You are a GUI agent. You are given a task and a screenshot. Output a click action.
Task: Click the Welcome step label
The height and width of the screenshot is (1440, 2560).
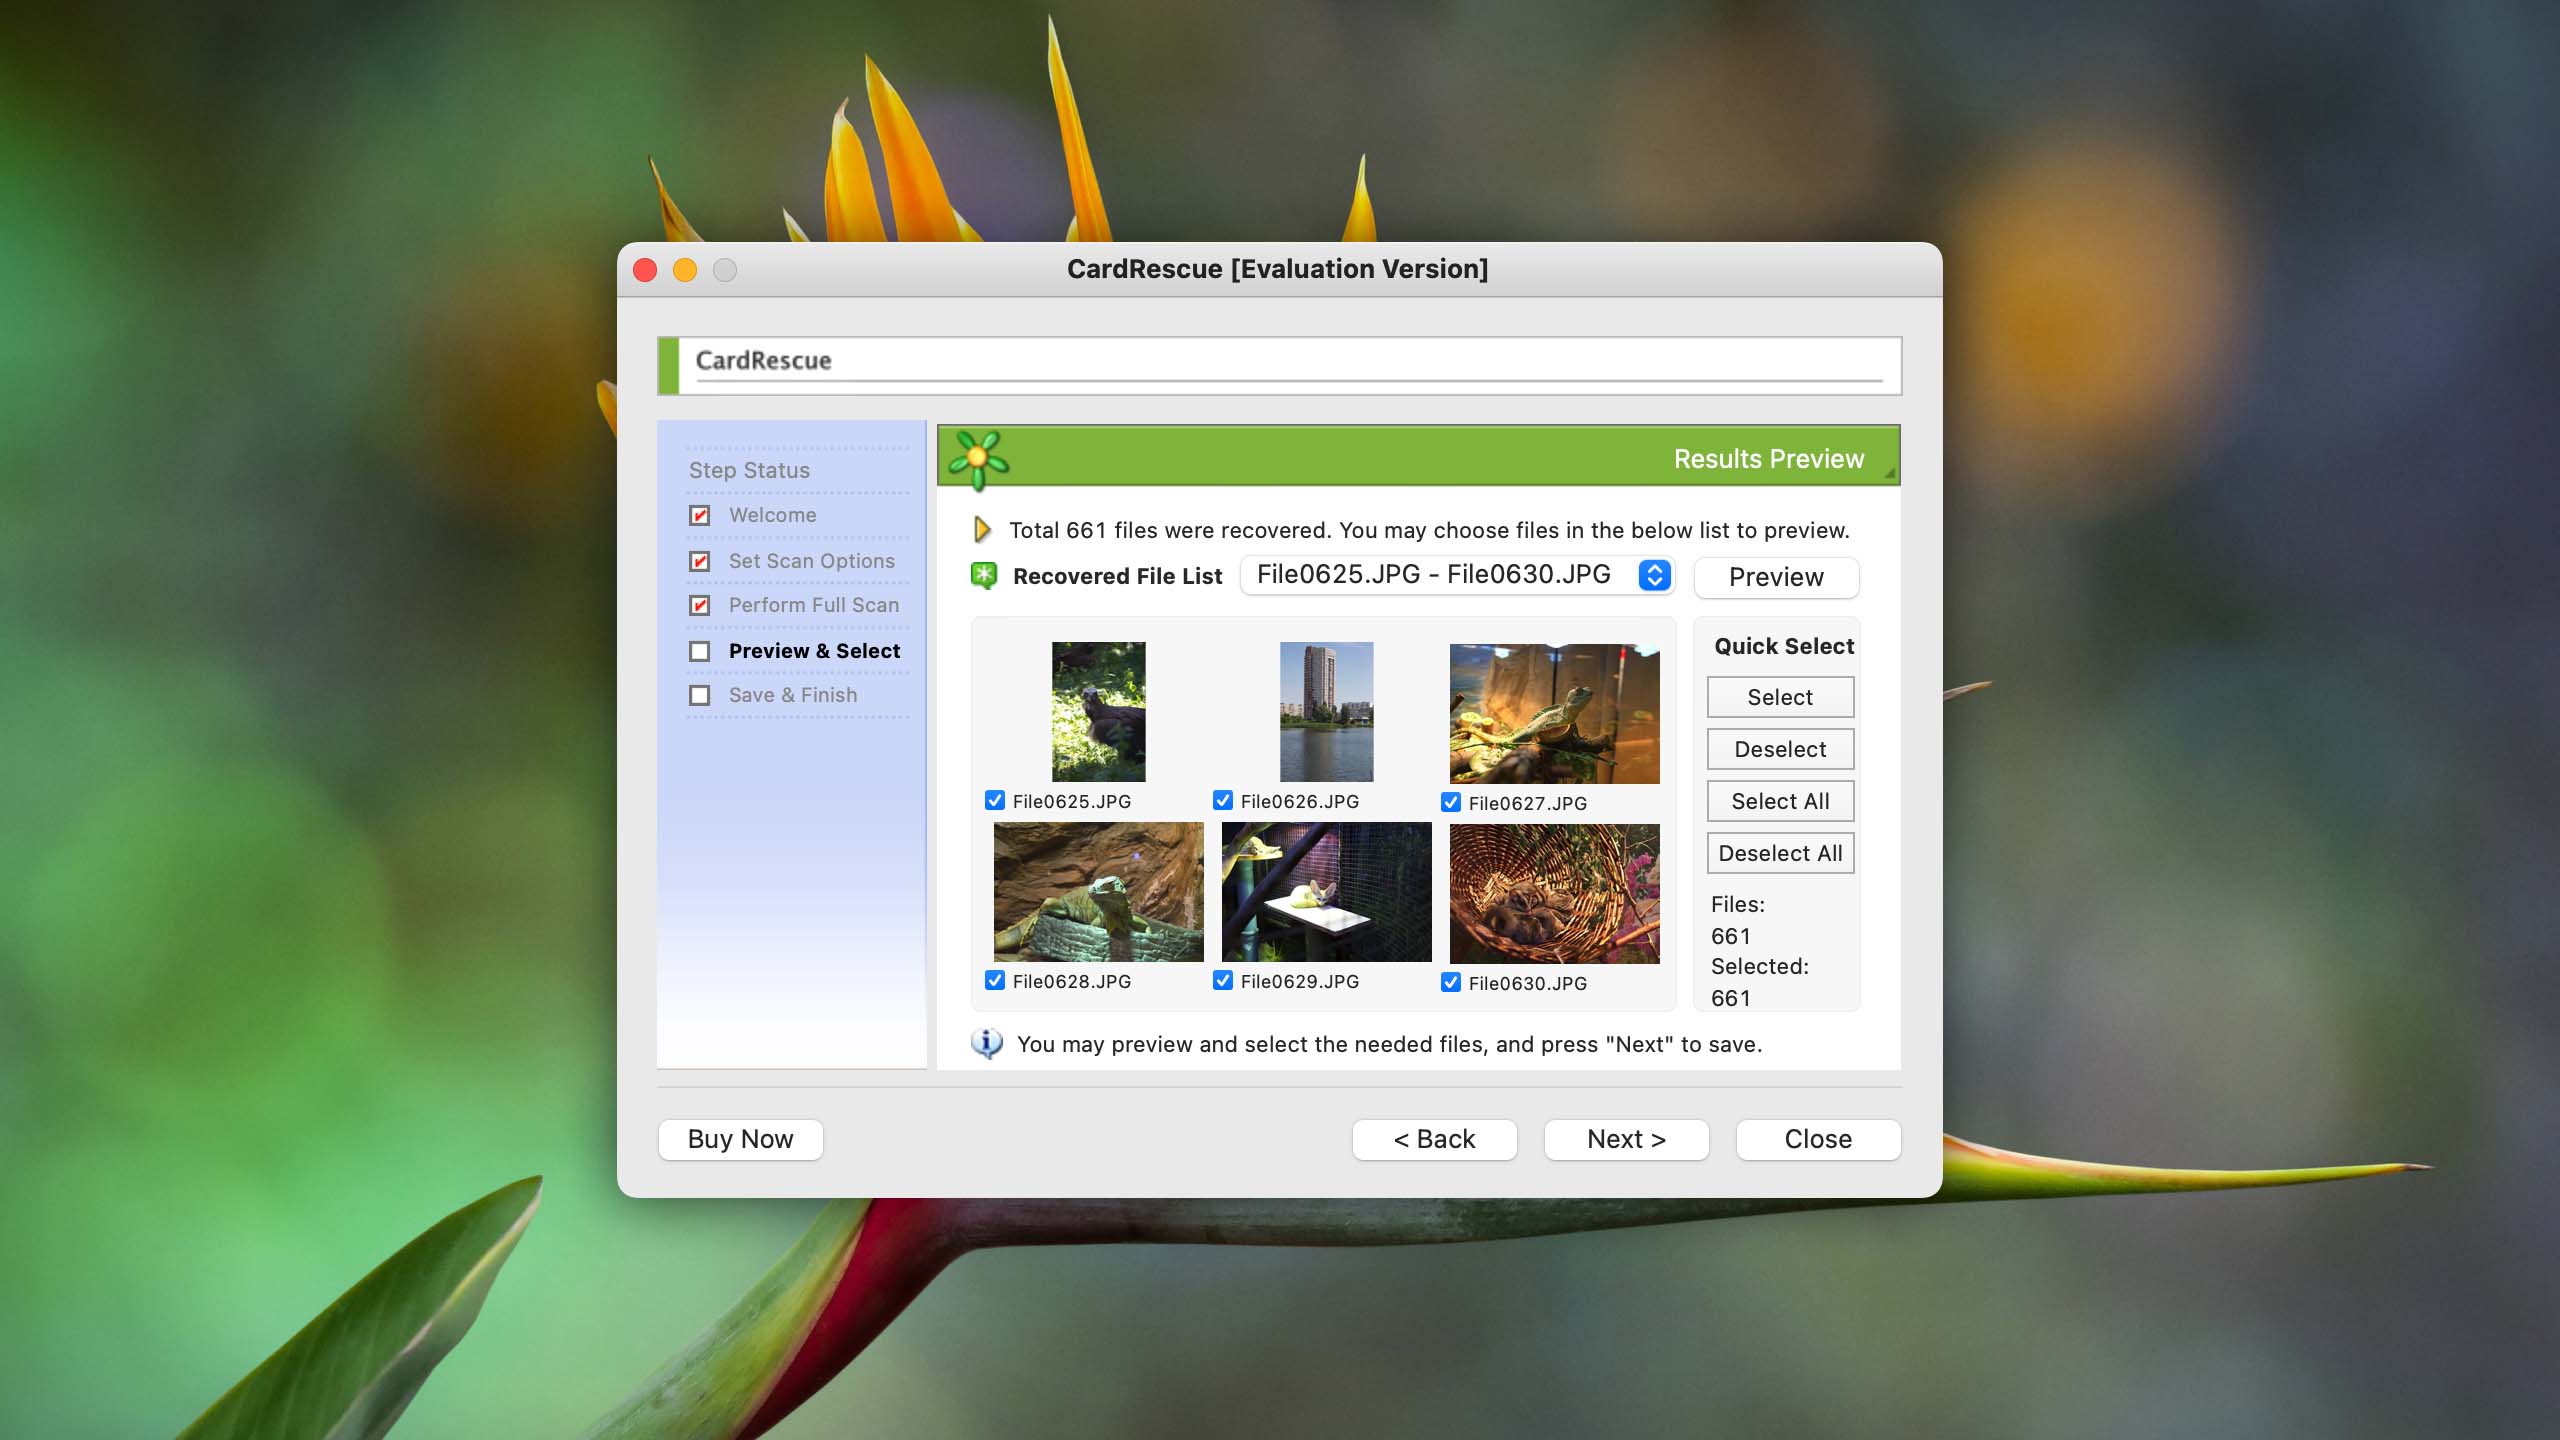[x=772, y=515]
